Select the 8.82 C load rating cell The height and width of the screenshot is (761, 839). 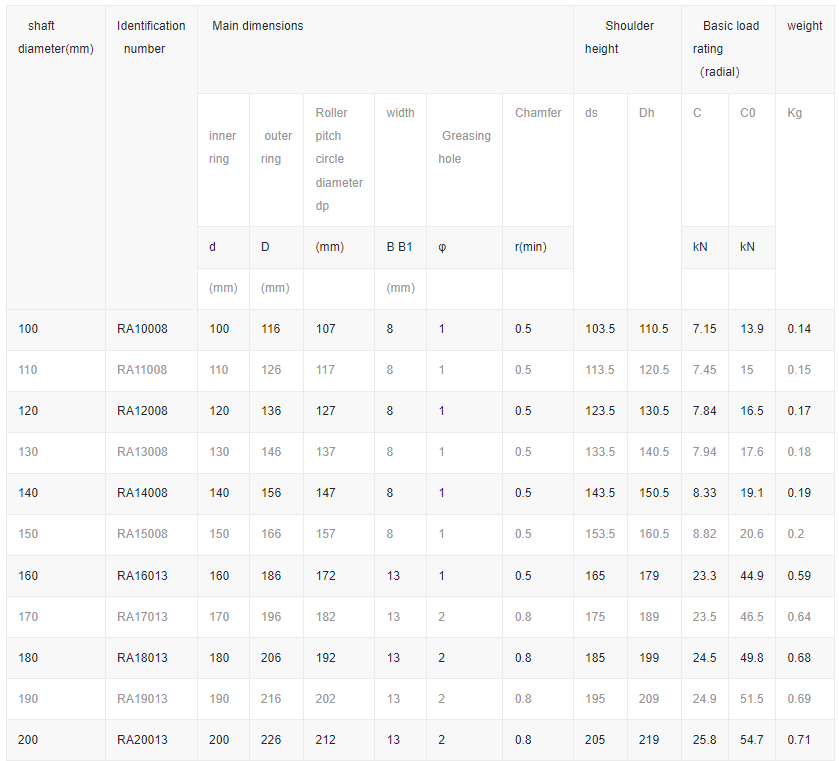coord(704,534)
